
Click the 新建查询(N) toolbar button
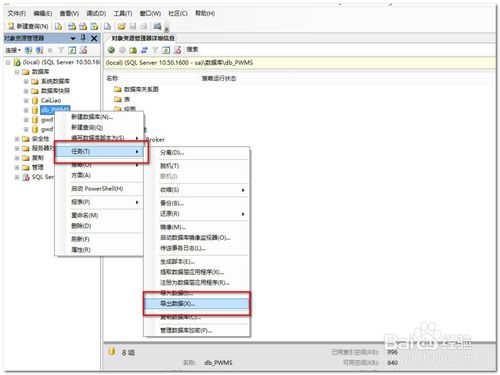click(28, 26)
